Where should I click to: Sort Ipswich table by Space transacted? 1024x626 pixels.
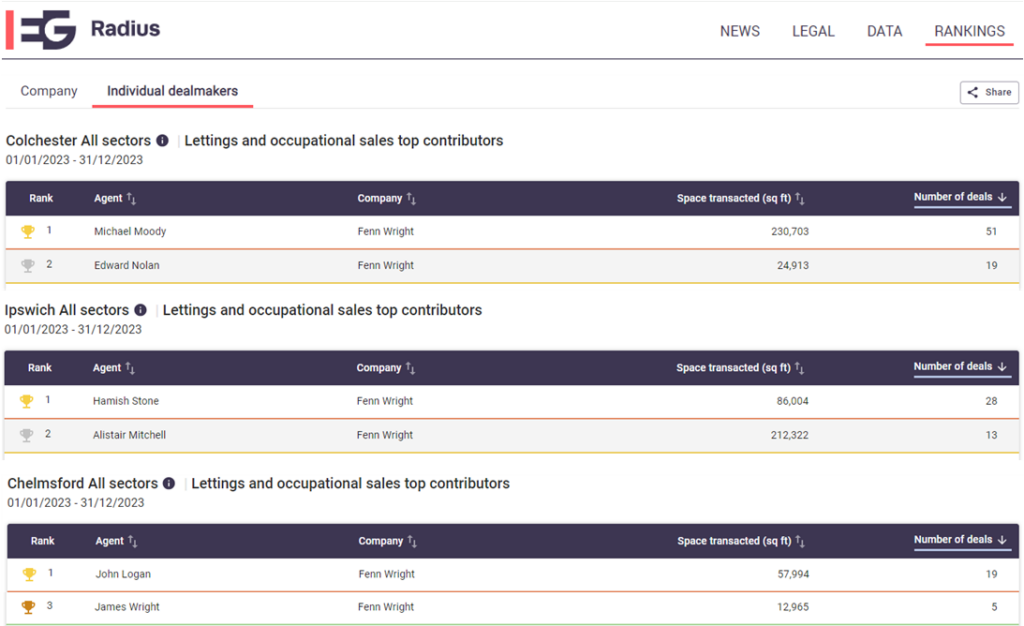pyautogui.click(x=740, y=368)
